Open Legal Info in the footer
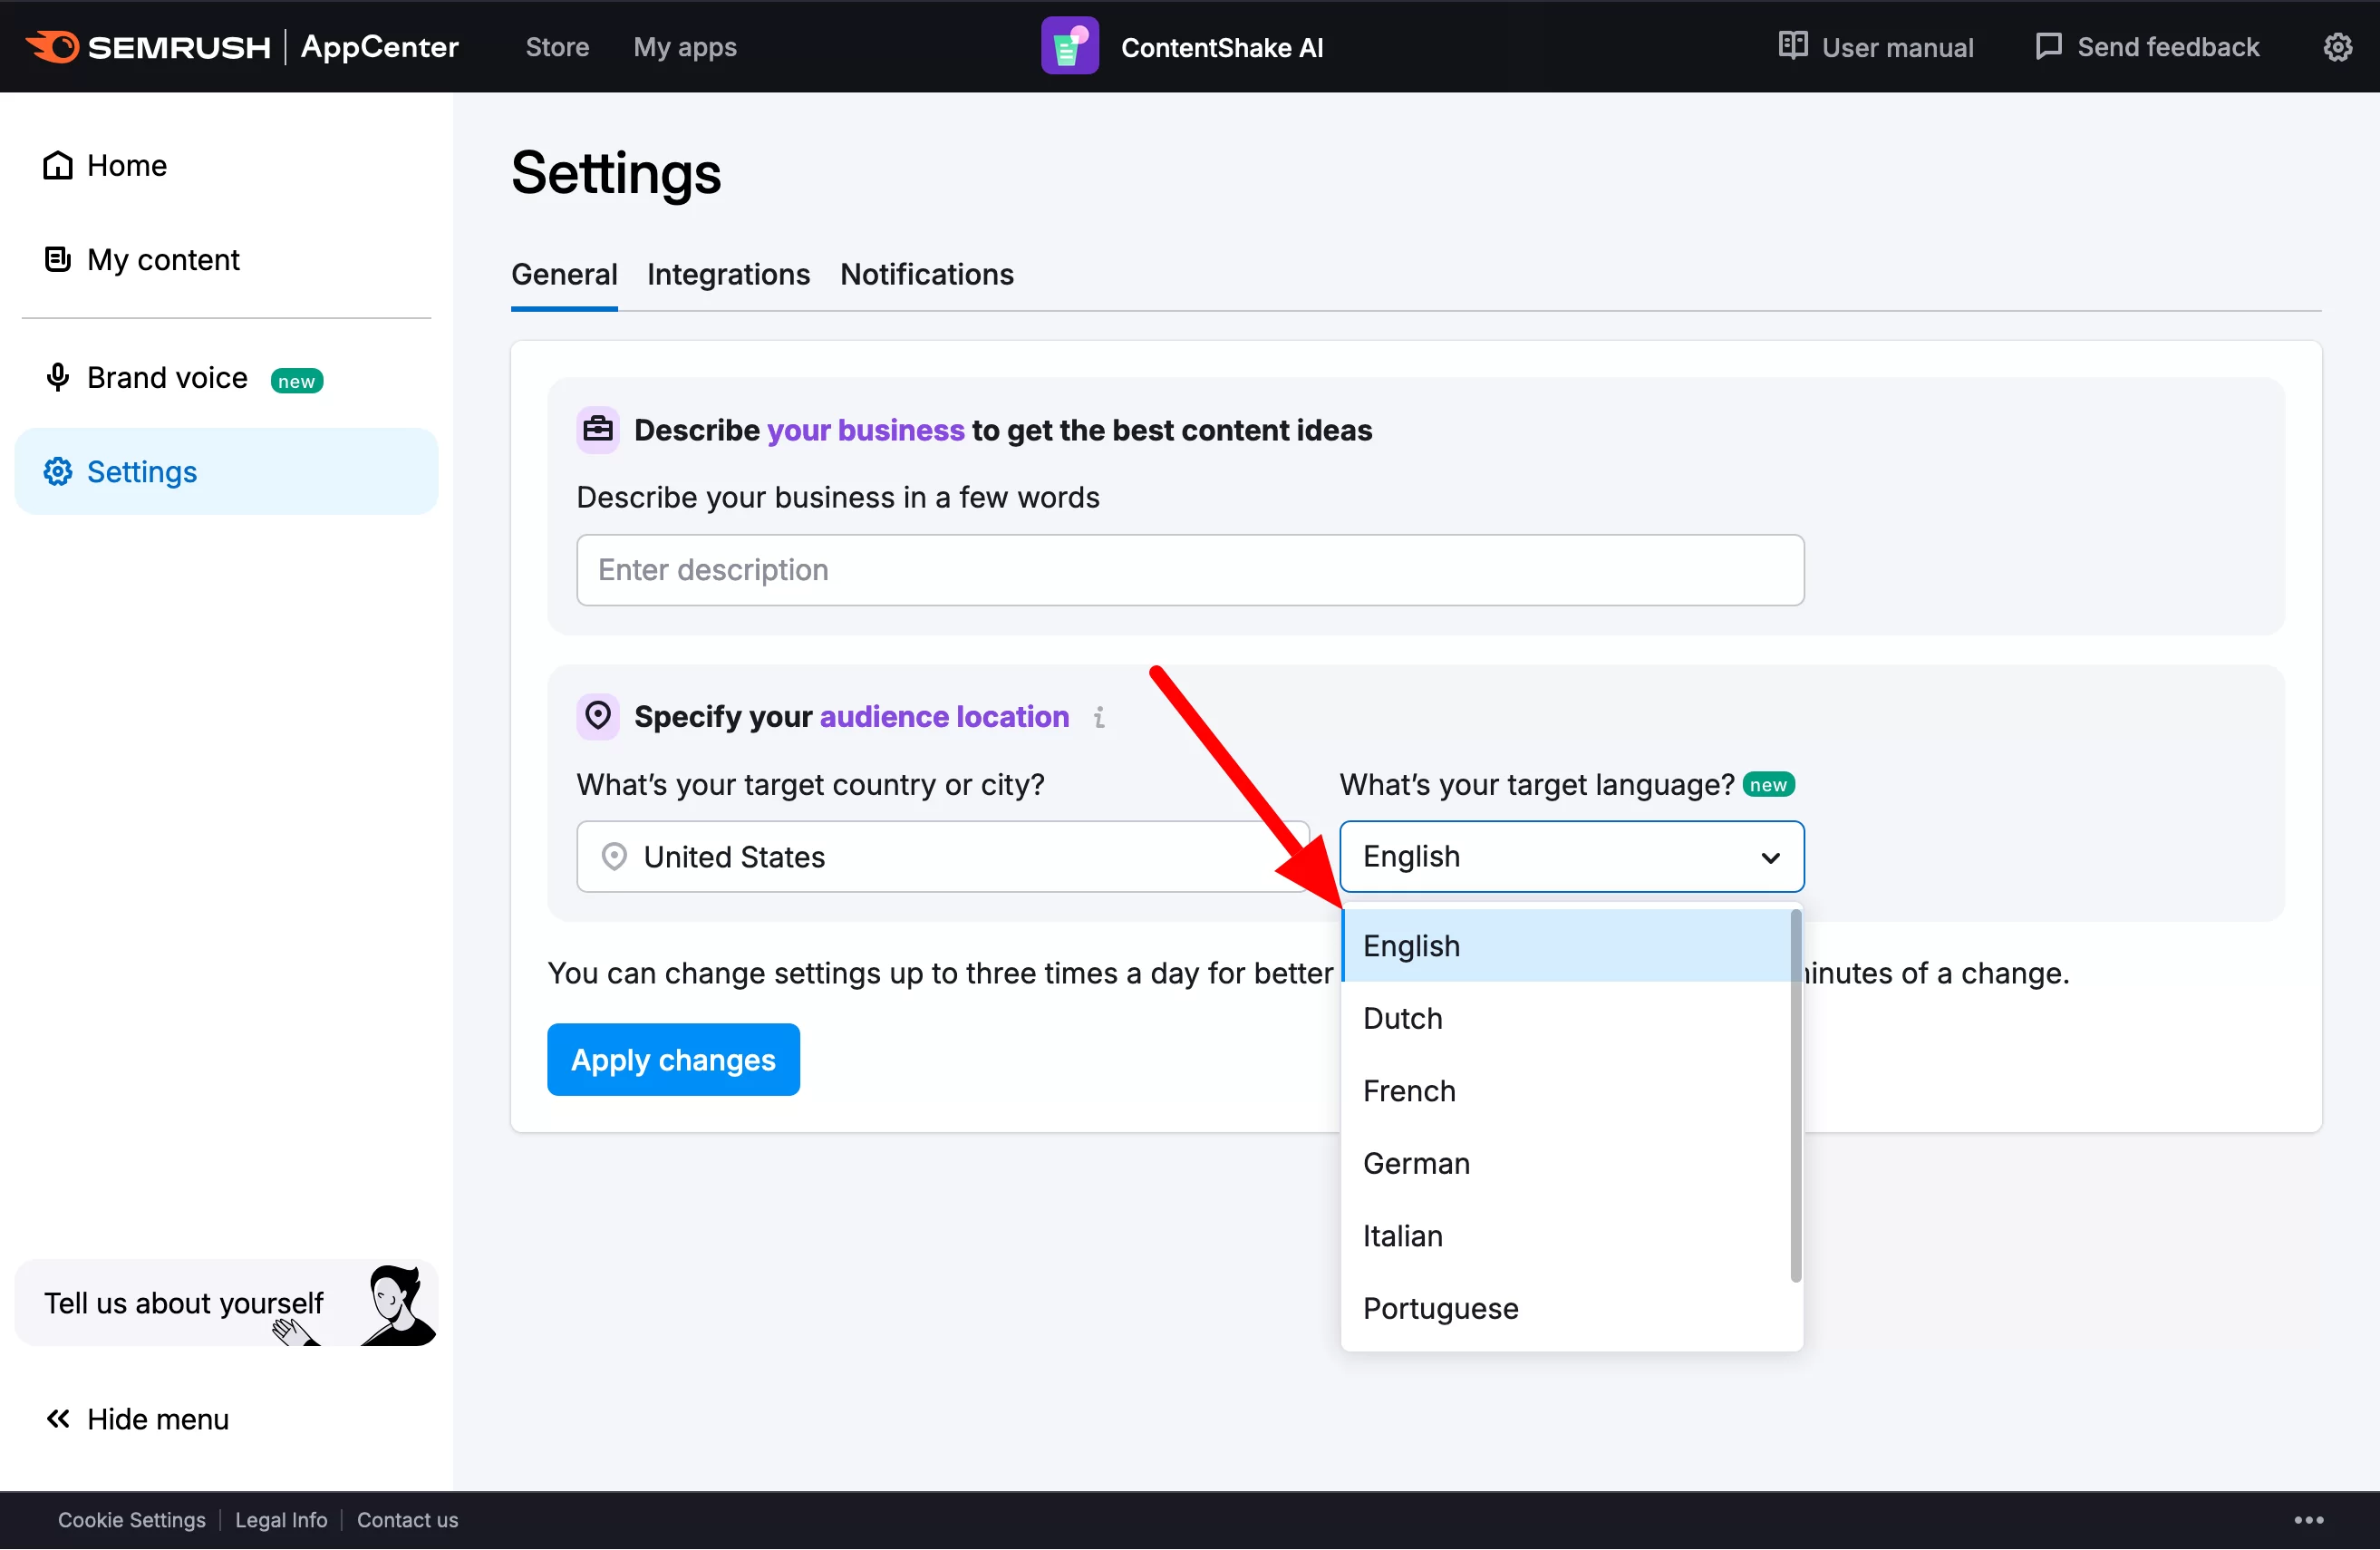The height and width of the screenshot is (1550, 2380). (x=281, y=1519)
